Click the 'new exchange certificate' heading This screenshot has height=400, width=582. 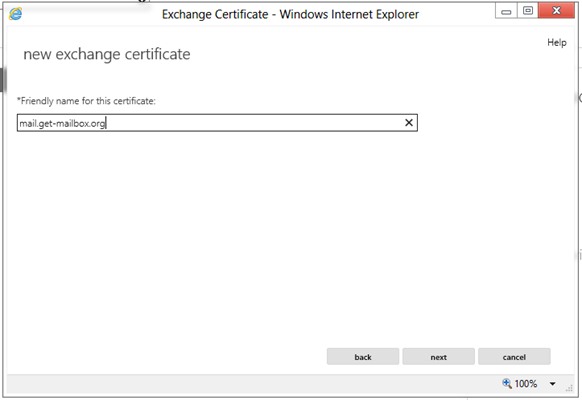tap(107, 54)
